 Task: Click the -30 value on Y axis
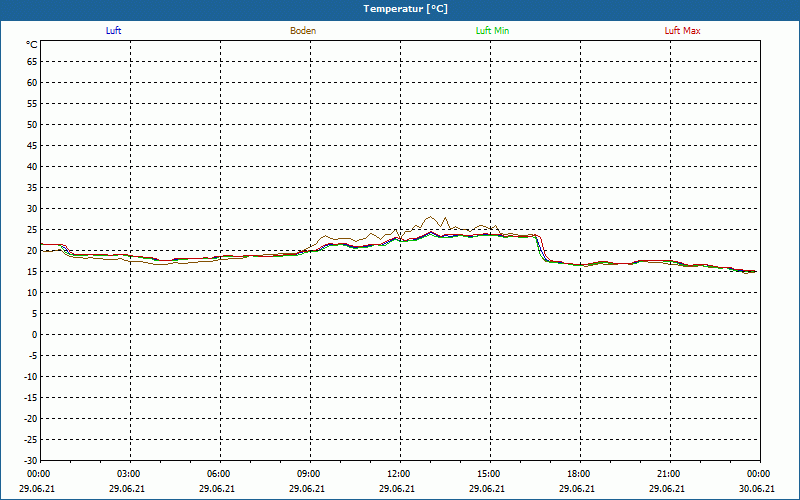click(31, 460)
